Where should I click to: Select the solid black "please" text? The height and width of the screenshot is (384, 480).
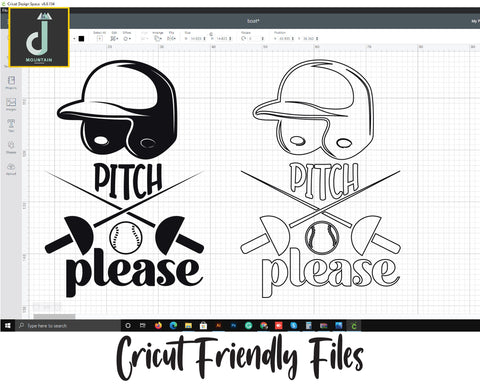(x=134, y=273)
